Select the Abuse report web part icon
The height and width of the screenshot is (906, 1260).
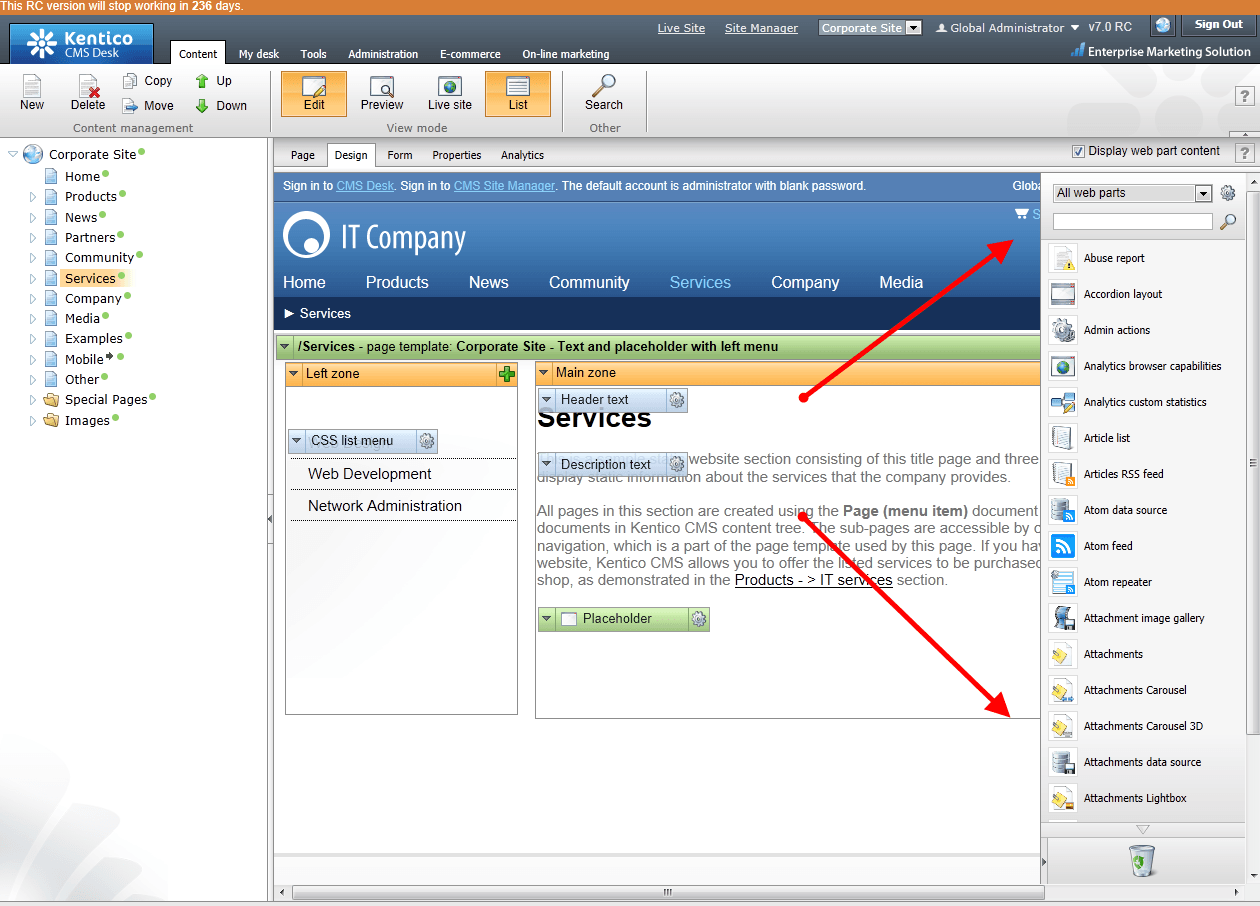pos(1062,258)
